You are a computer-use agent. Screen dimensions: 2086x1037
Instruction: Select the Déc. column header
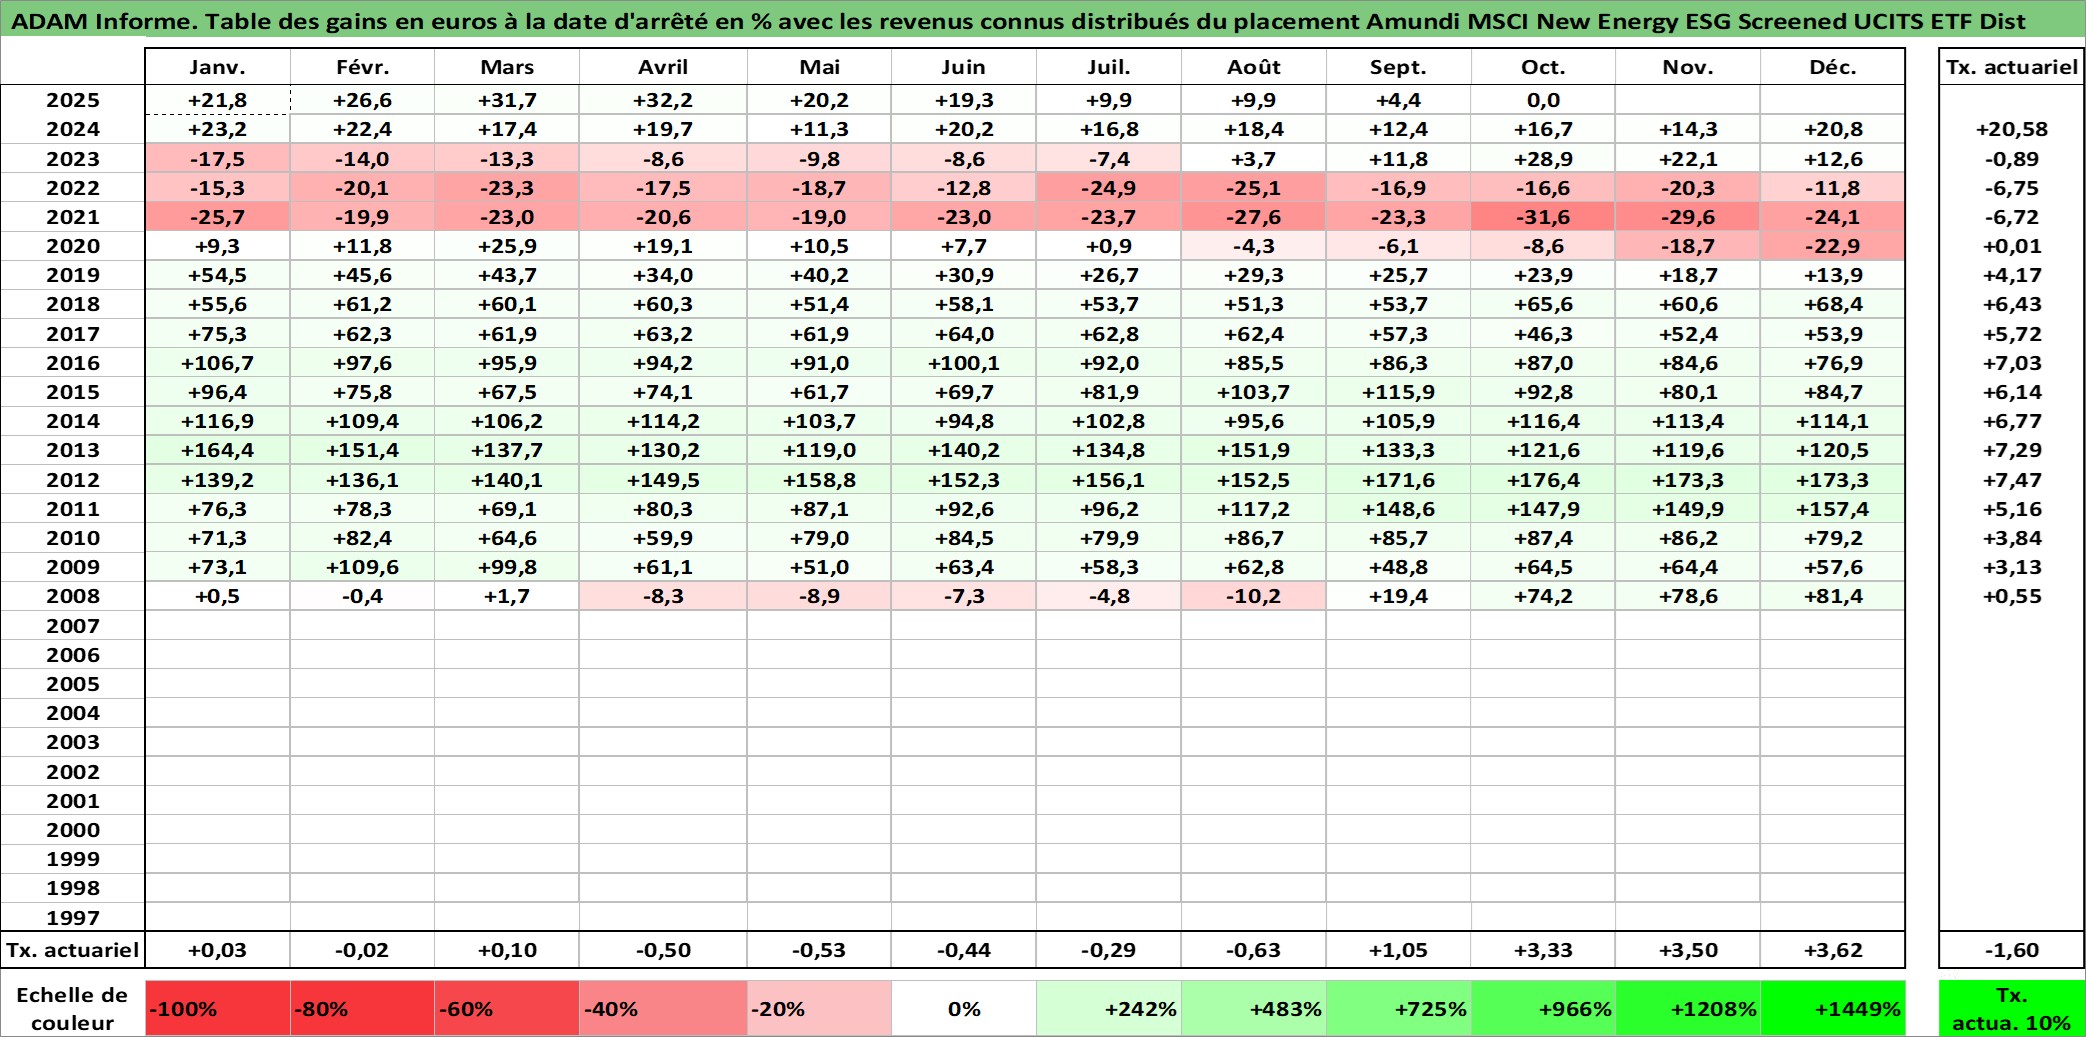[1833, 67]
